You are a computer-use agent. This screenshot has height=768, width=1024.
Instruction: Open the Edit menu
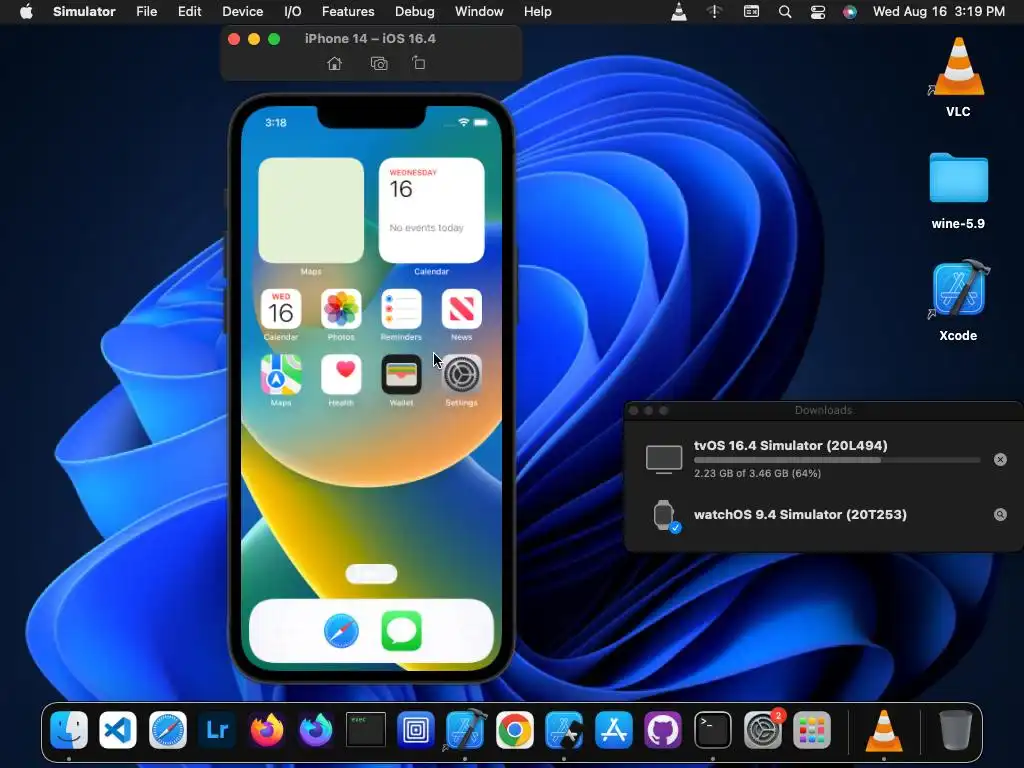coord(189,12)
